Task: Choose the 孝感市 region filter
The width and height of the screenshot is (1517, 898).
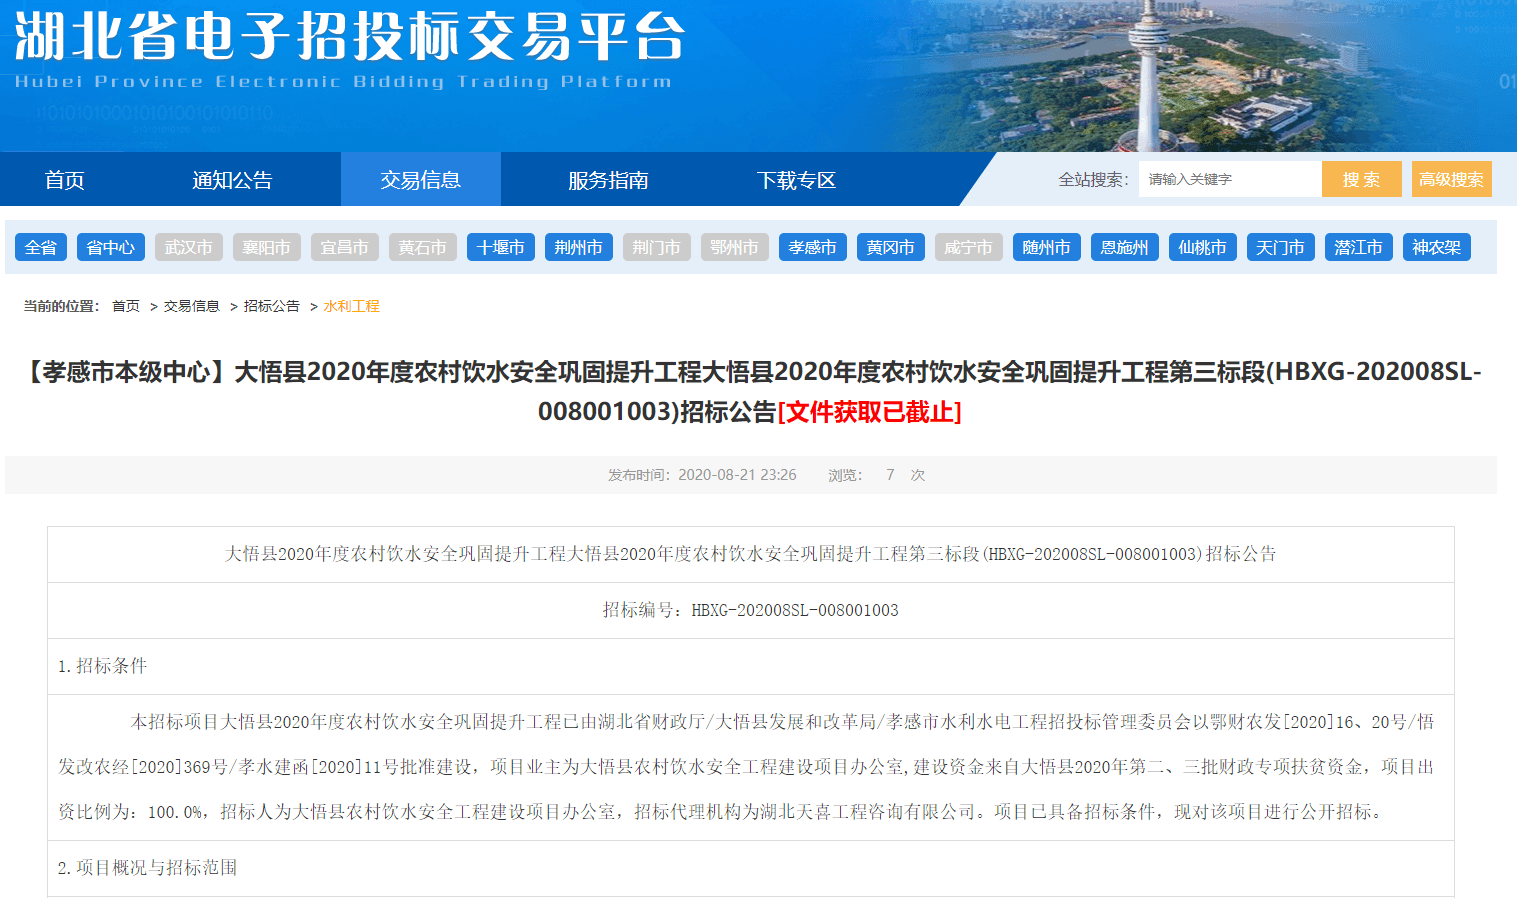Action: (813, 247)
